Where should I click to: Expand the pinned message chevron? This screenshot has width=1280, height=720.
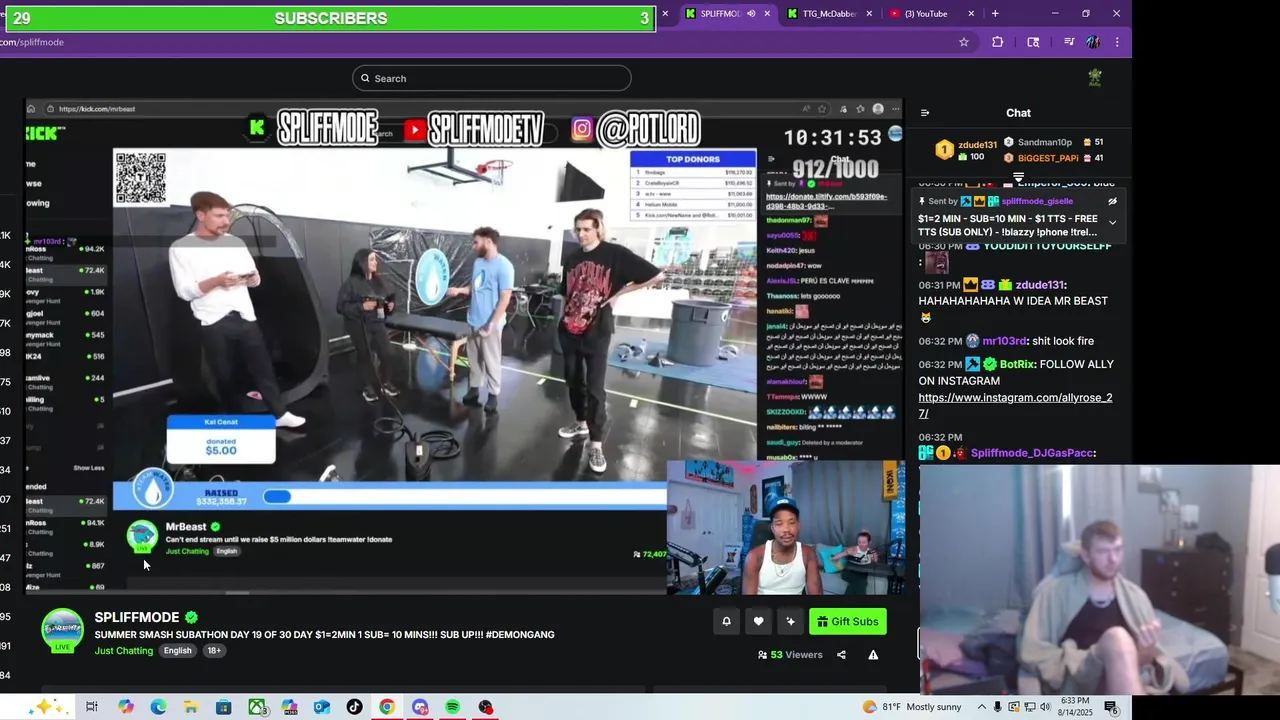tap(1112, 222)
